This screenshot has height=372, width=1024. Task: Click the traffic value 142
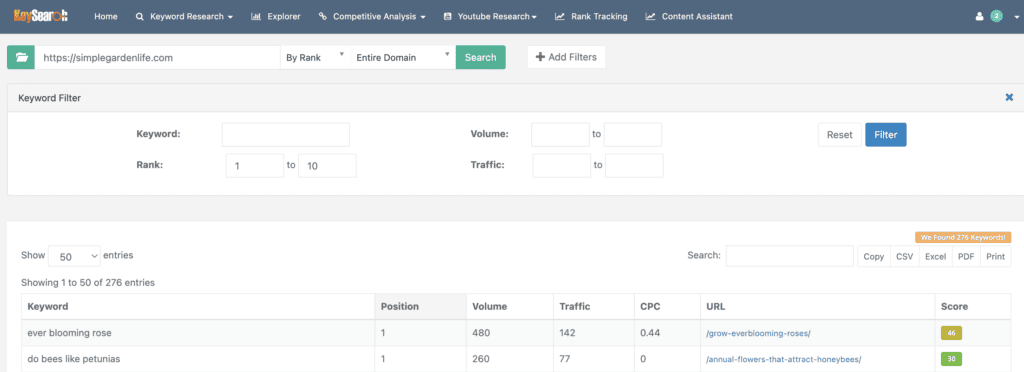(568, 333)
